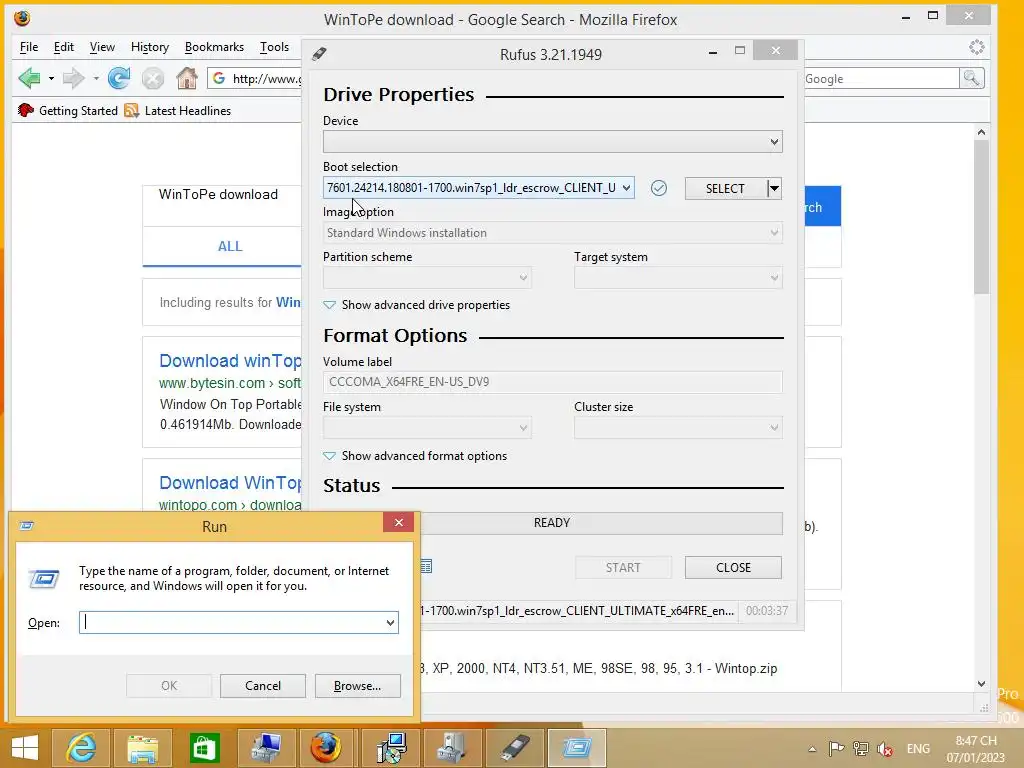The image size is (1024, 768).
Task: Open 'Download winTop' bytesin.com result link
Action: click(x=230, y=360)
